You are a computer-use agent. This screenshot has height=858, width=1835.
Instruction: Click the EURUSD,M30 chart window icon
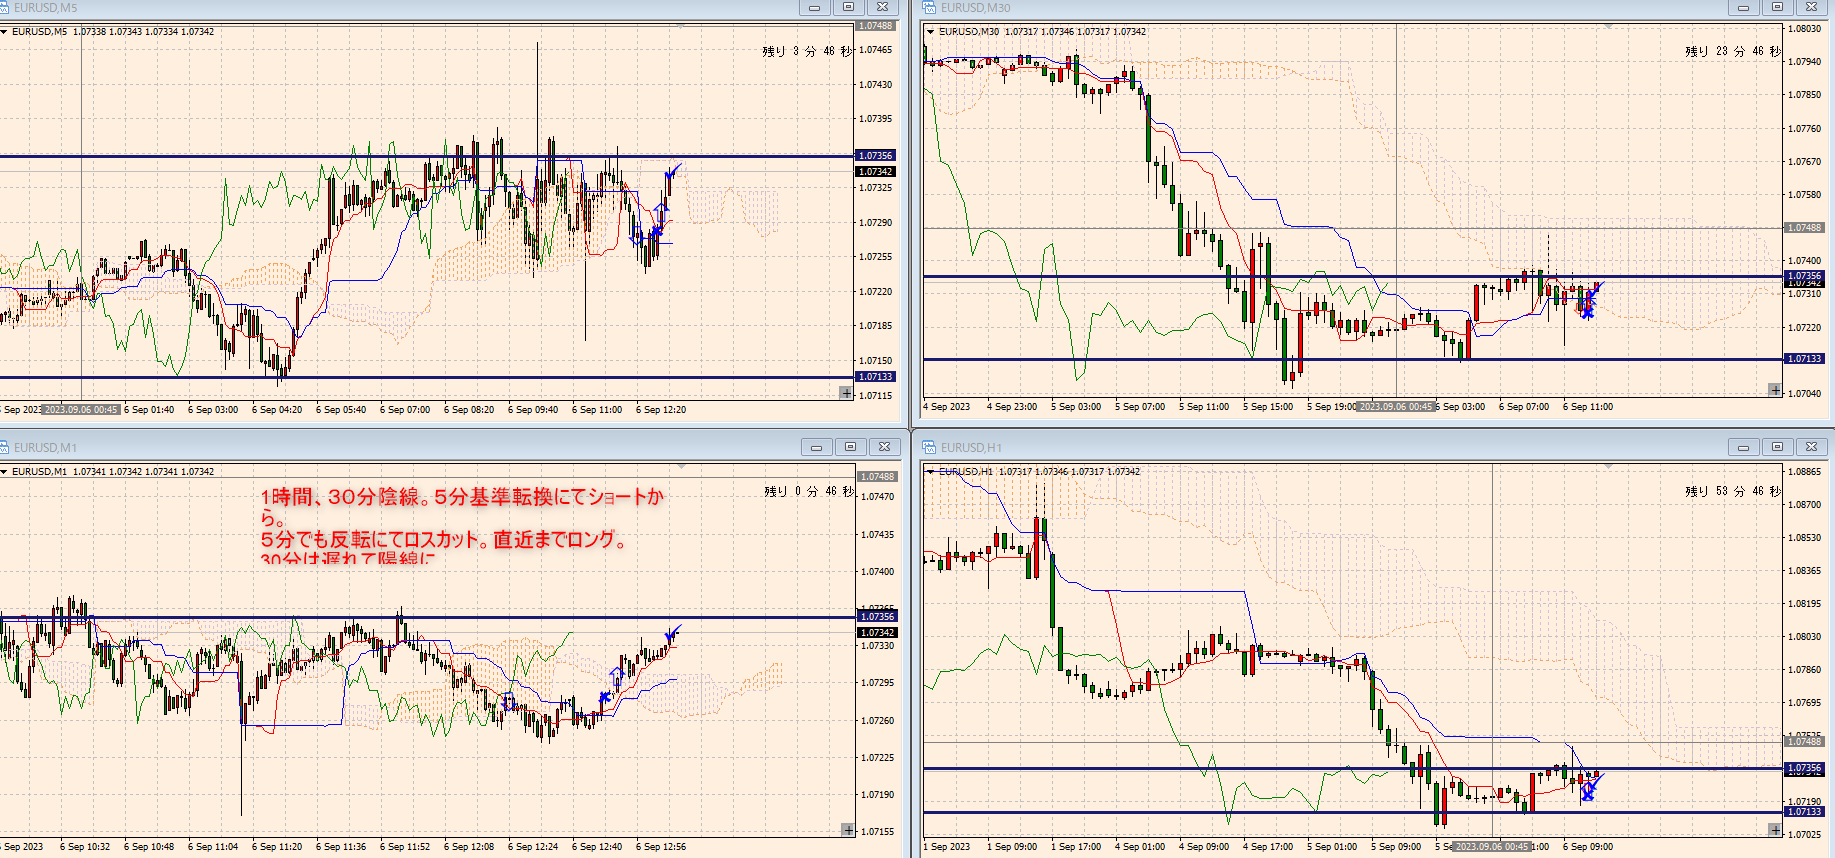[x=929, y=7]
